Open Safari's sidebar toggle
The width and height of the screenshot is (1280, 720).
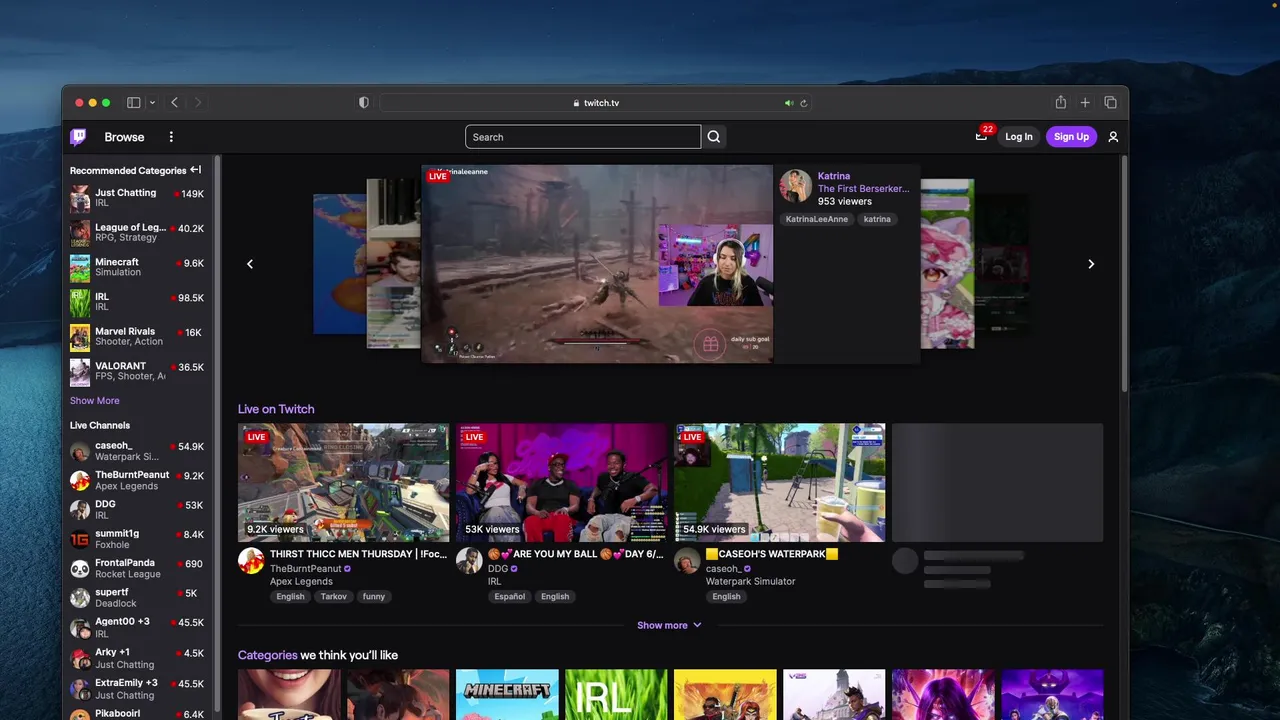(x=133, y=103)
